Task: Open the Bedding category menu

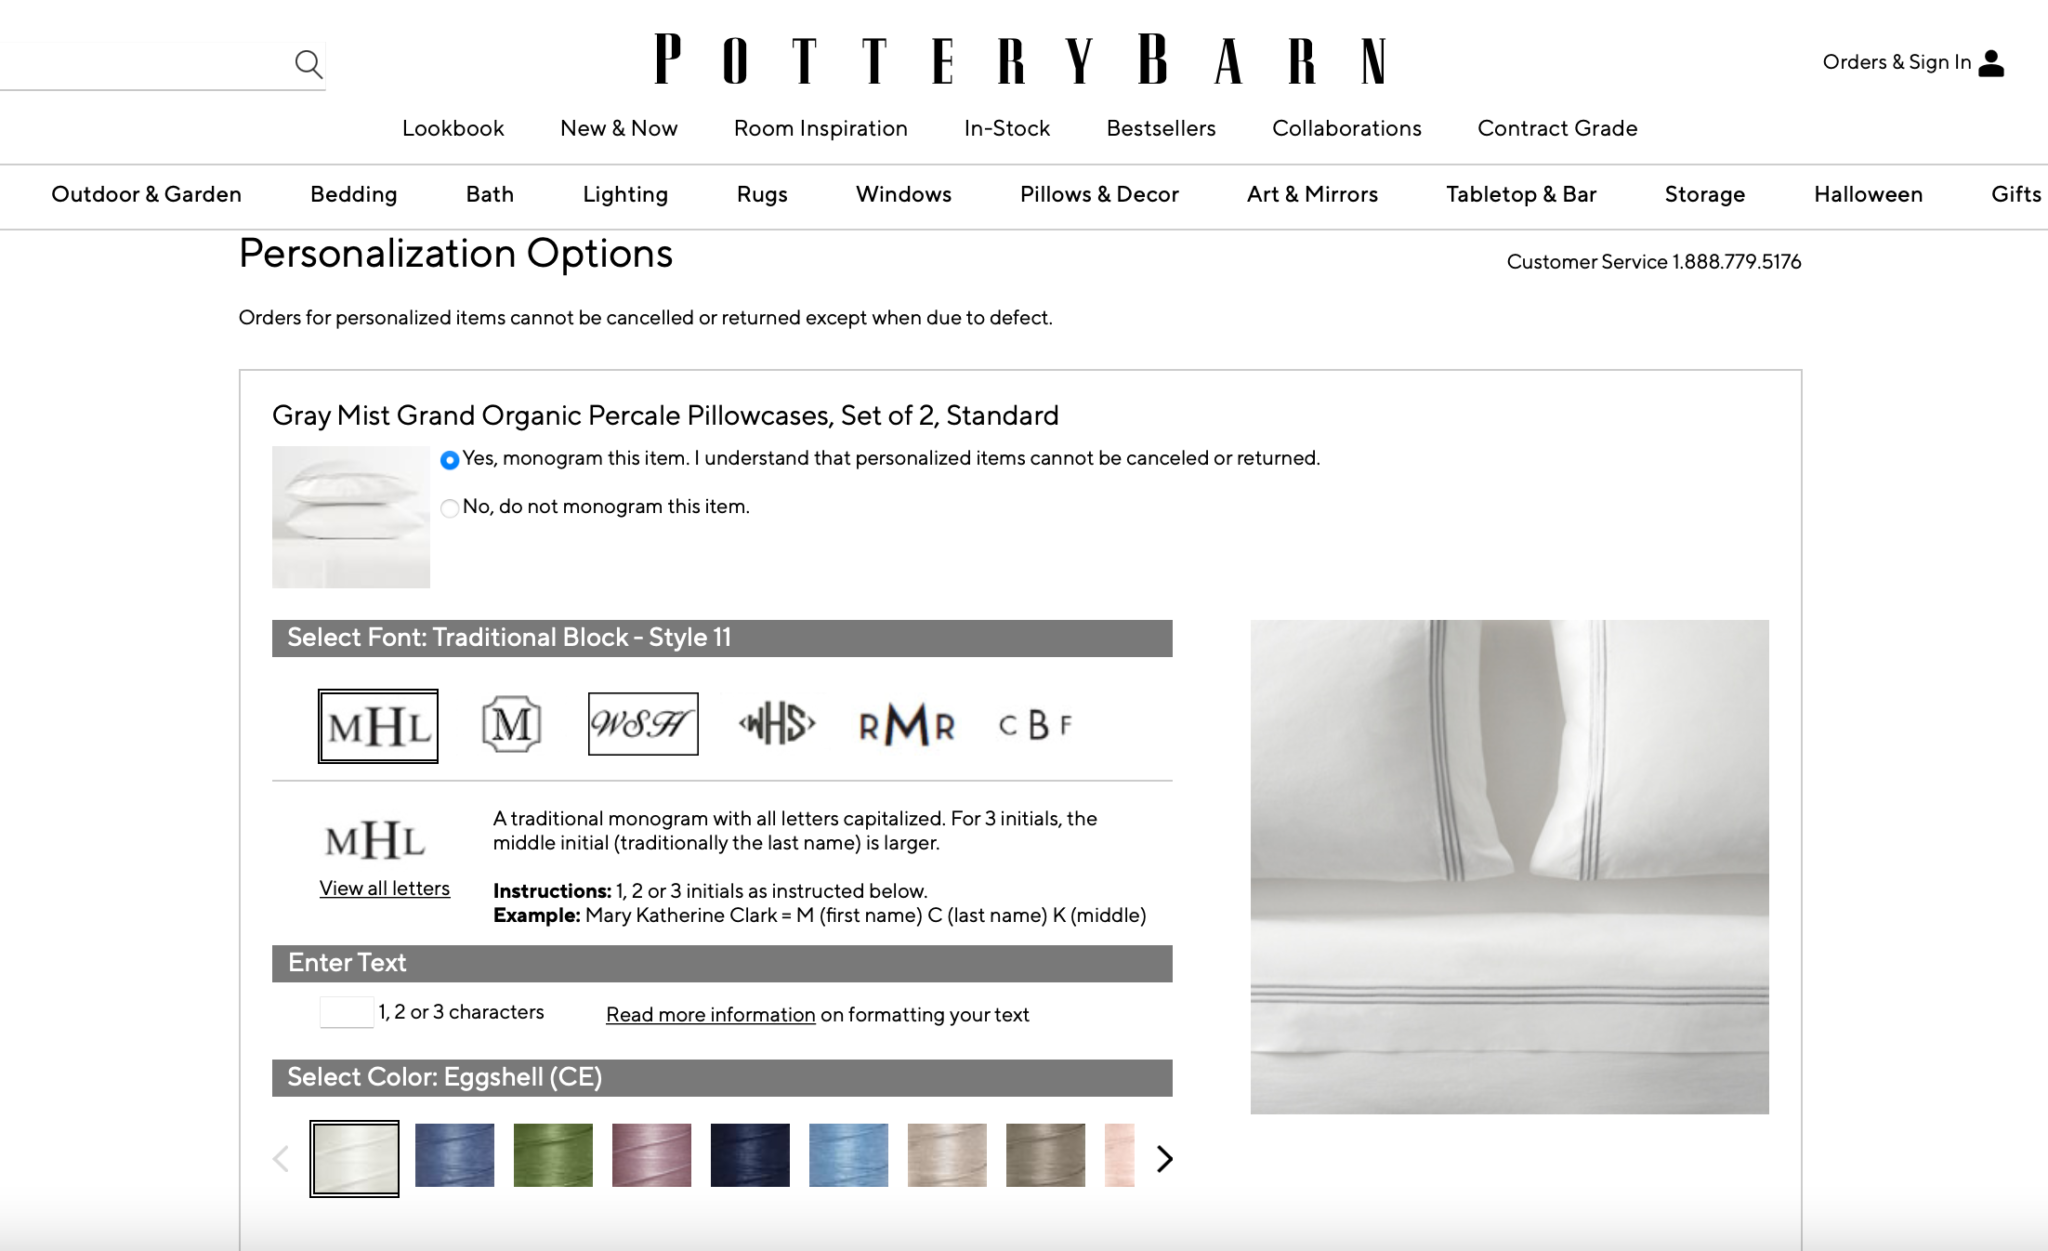Action: coord(354,194)
